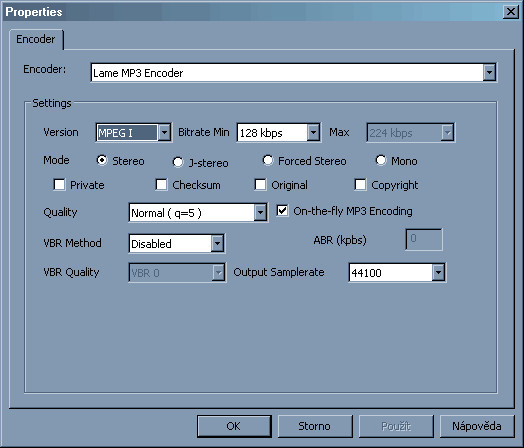Switch to the Encoder tab
Image resolution: width=524 pixels, height=448 pixels.
click(x=36, y=39)
